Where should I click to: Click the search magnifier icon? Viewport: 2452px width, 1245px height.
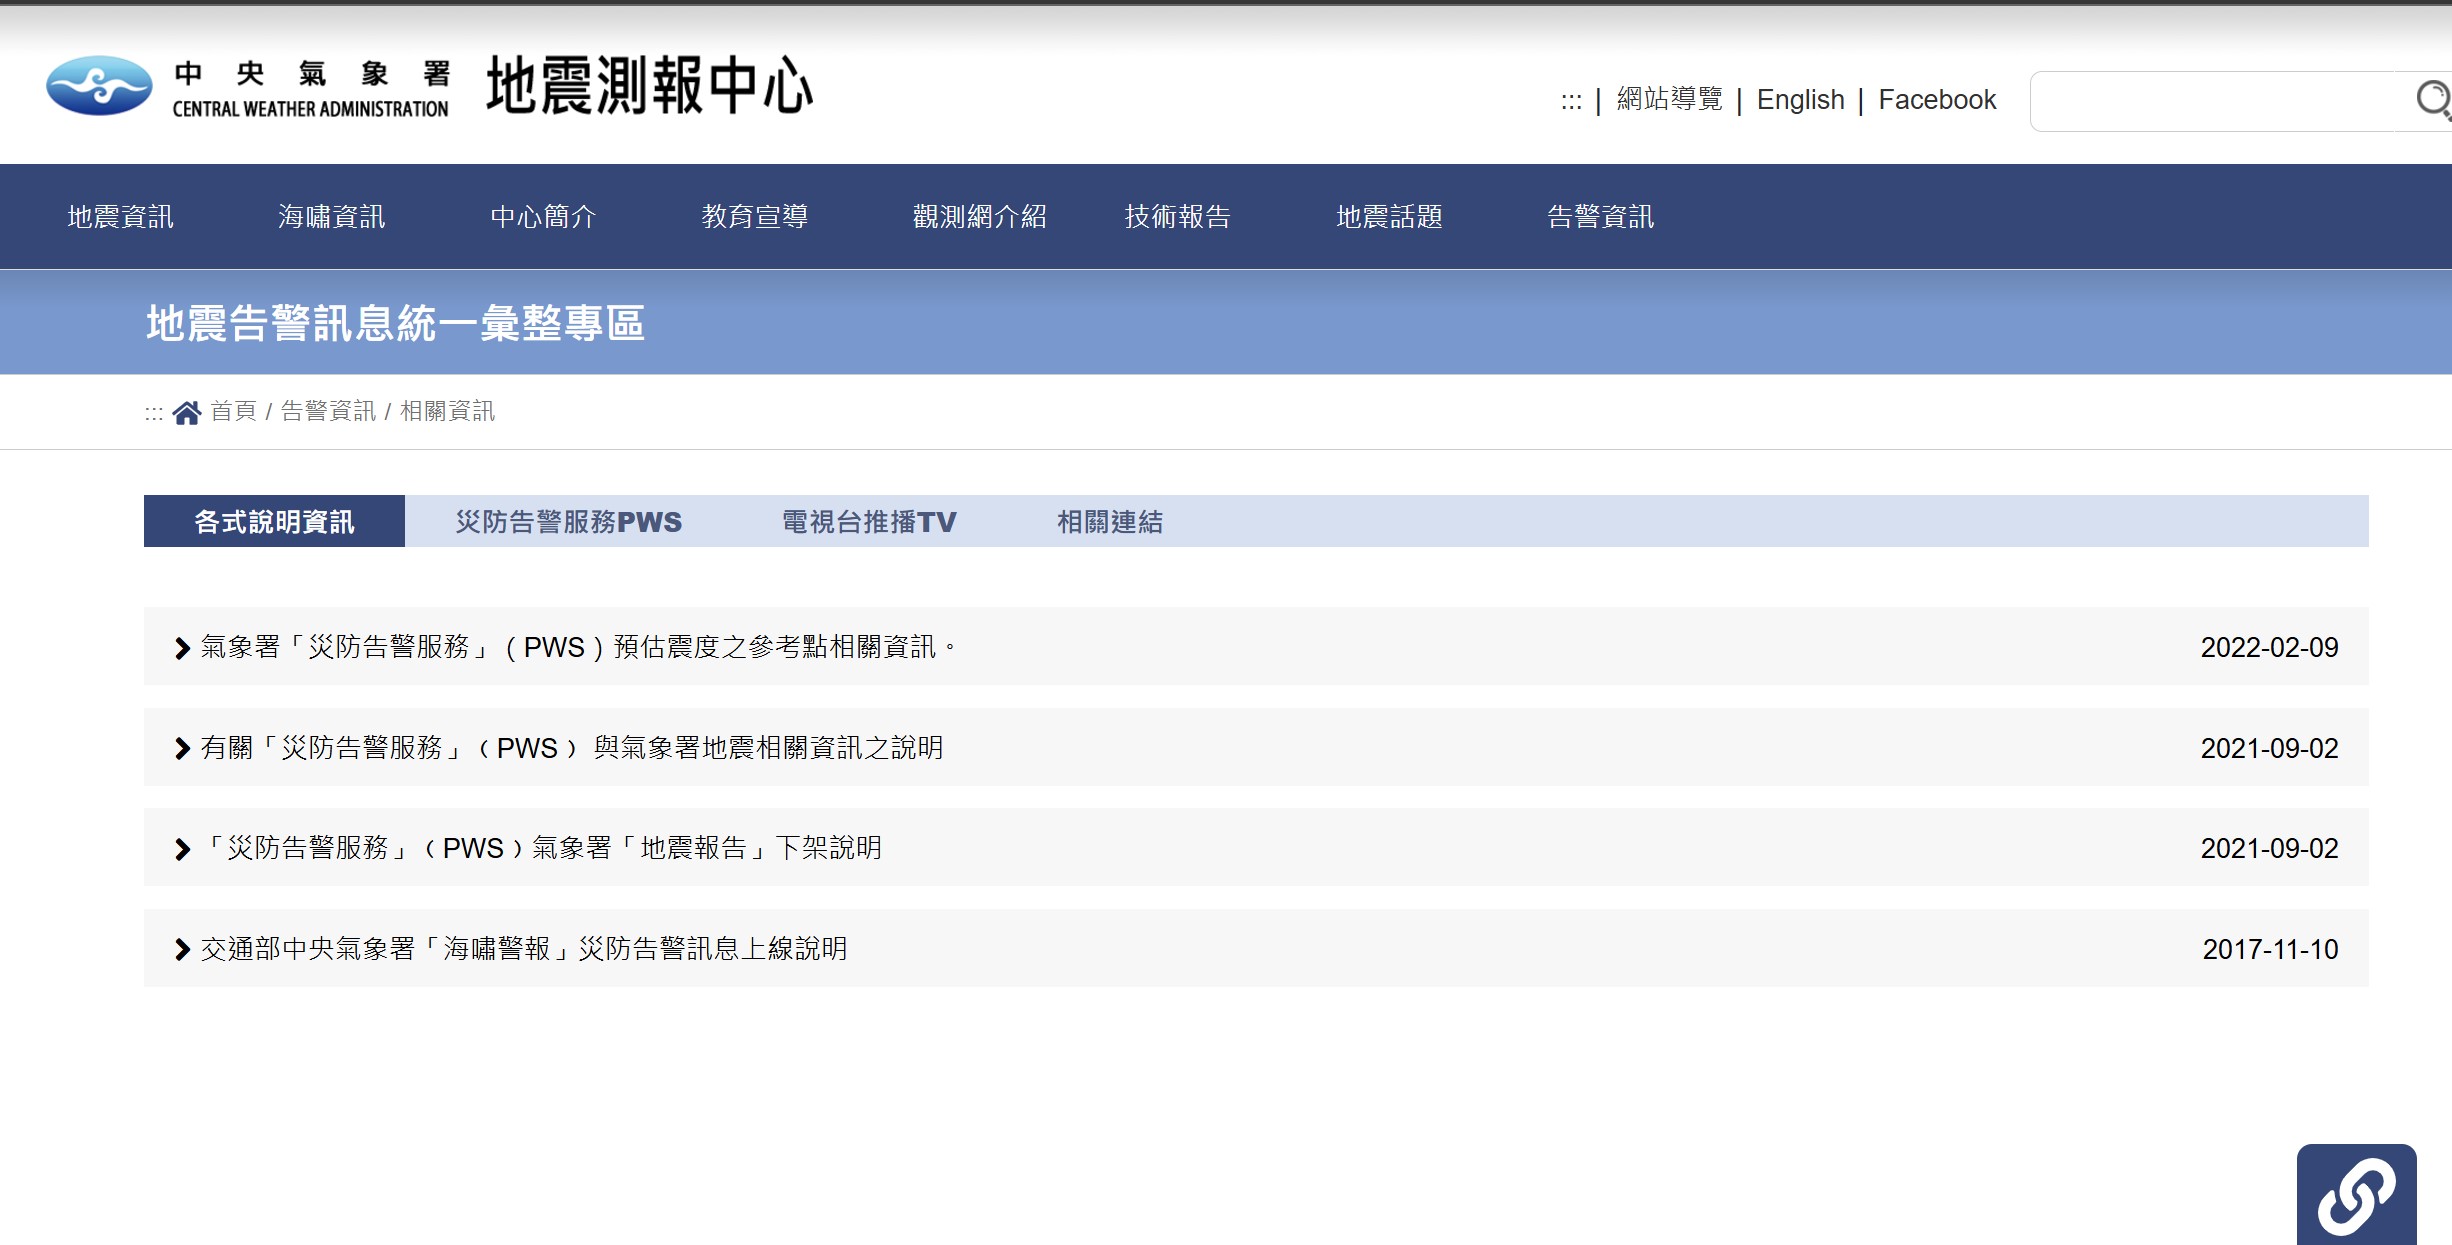pyautogui.click(x=2432, y=100)
